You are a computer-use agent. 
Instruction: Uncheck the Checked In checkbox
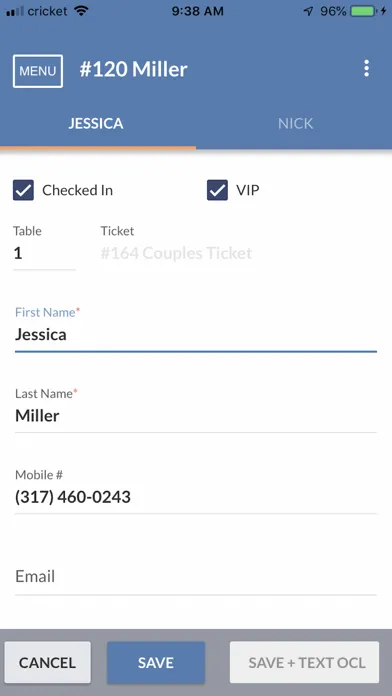(x=23, y=190)
